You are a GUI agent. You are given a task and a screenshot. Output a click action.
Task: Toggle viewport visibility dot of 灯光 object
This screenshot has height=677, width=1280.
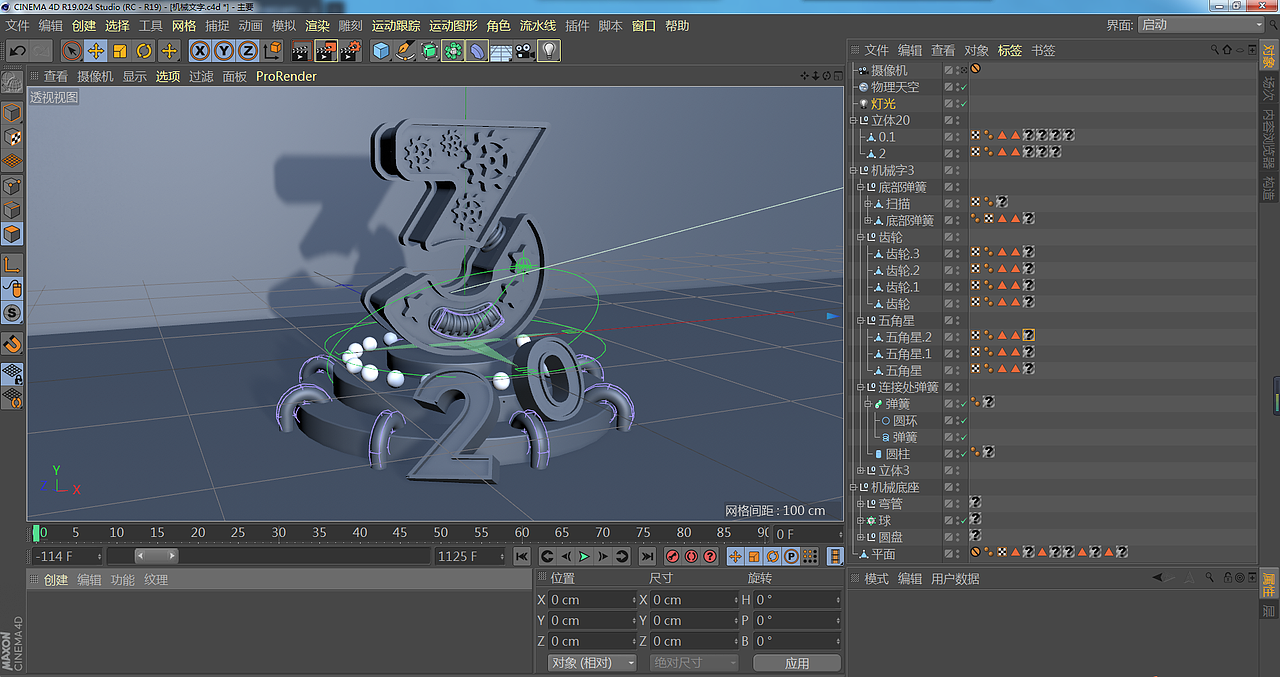coord(958,100)
